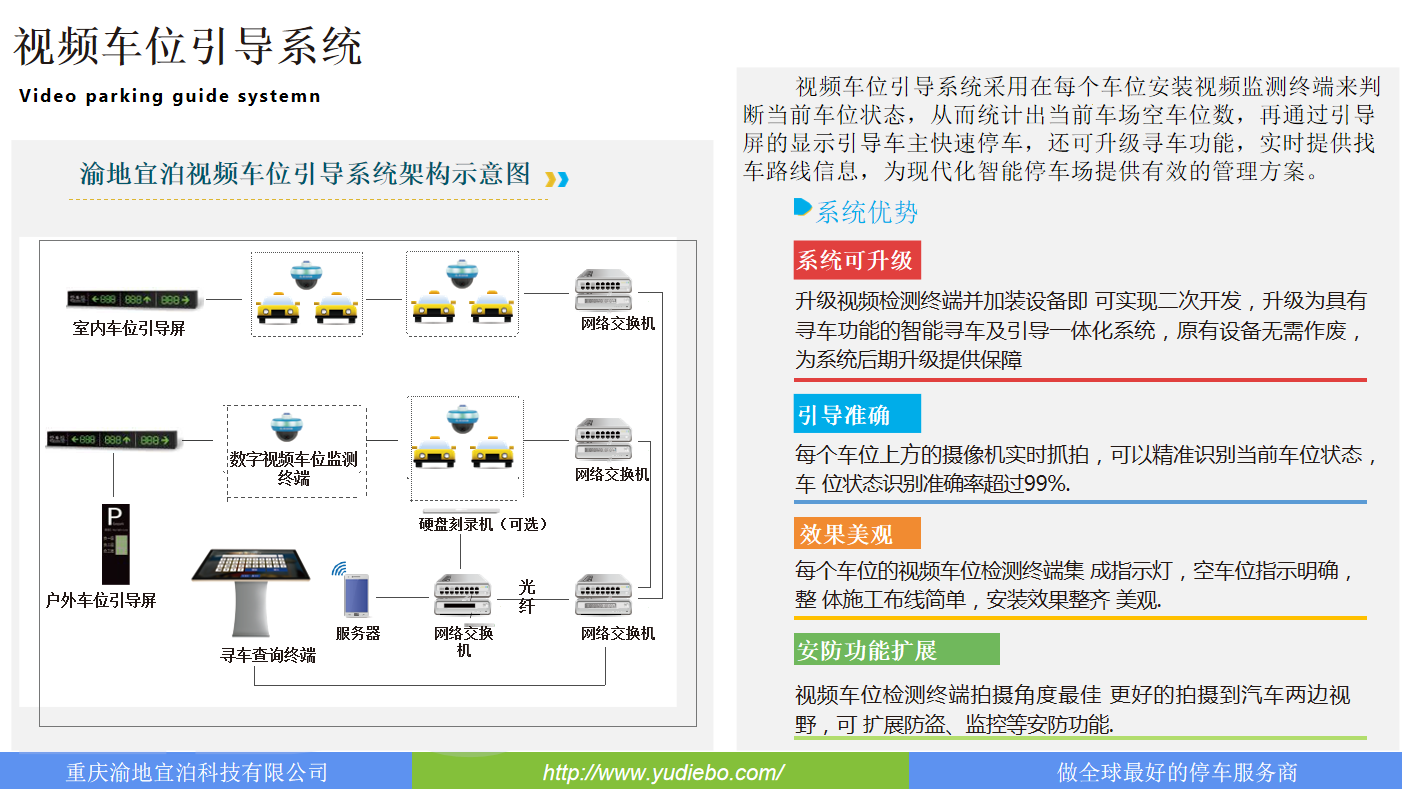Open the www.yudiebo.com link in the footer
The image size is (1402, 789).
[662, 772]
